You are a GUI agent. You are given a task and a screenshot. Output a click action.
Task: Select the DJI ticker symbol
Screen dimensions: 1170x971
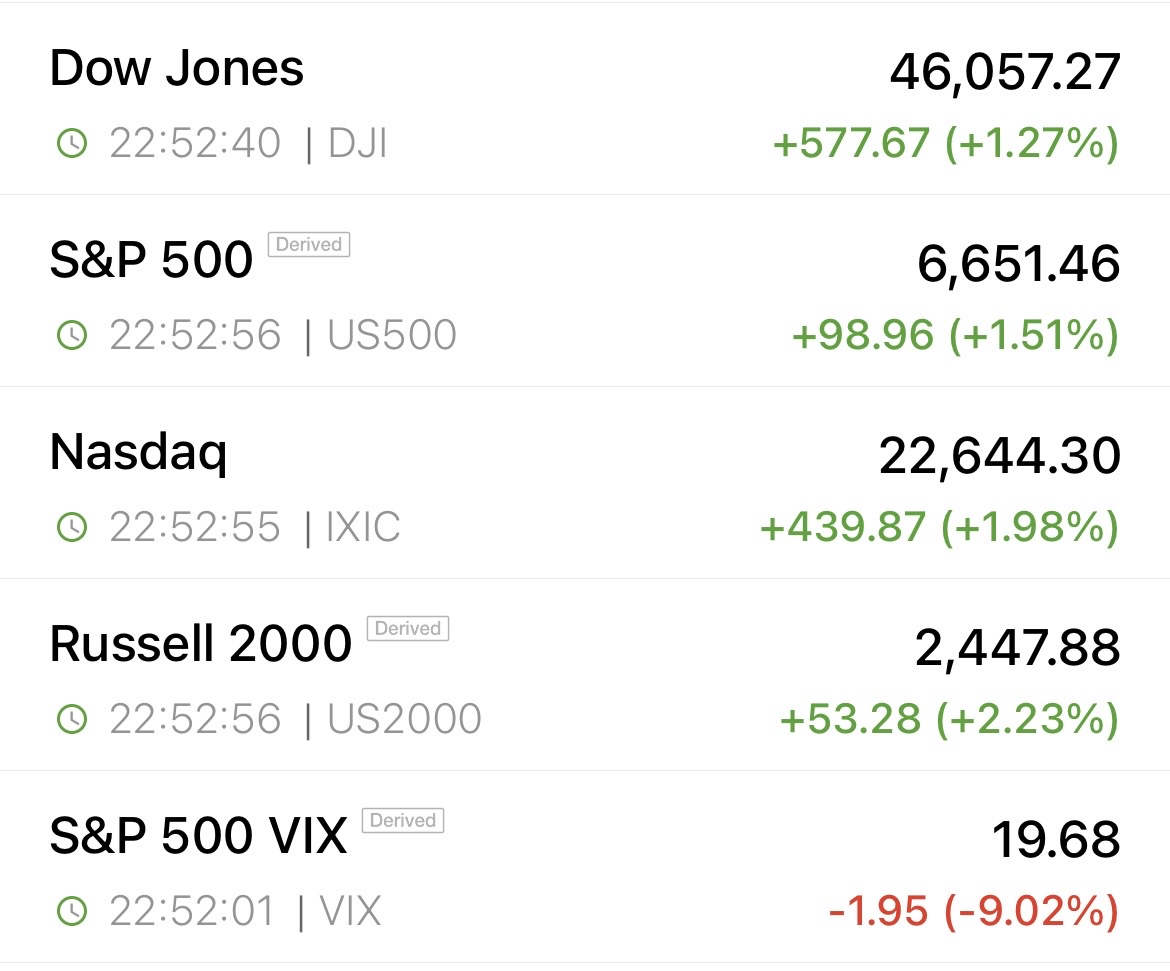(x=357, y=144)
